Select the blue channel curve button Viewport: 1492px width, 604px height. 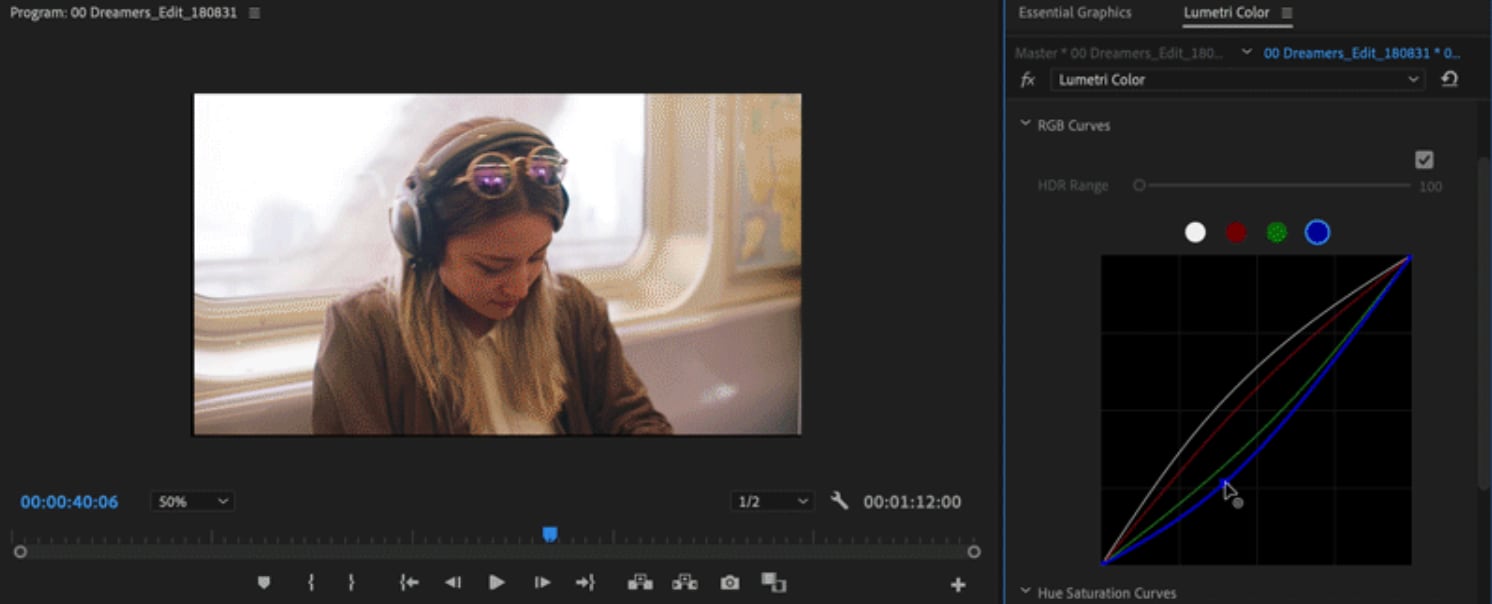1317,231
